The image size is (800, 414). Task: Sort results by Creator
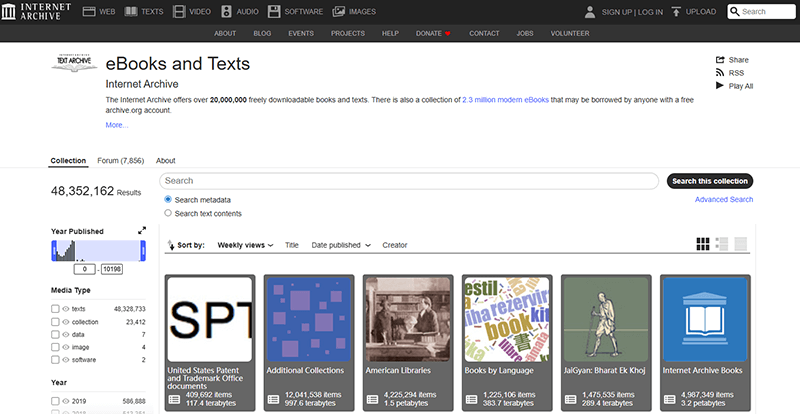coord(395,245)
